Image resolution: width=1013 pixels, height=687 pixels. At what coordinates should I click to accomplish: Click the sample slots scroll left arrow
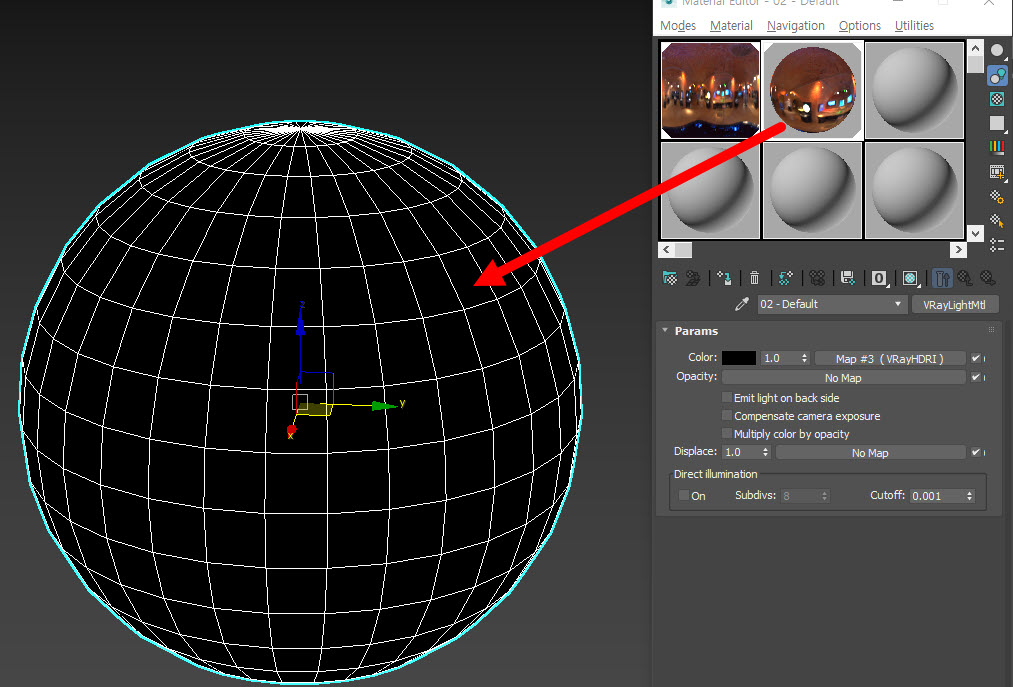point(666,249)
